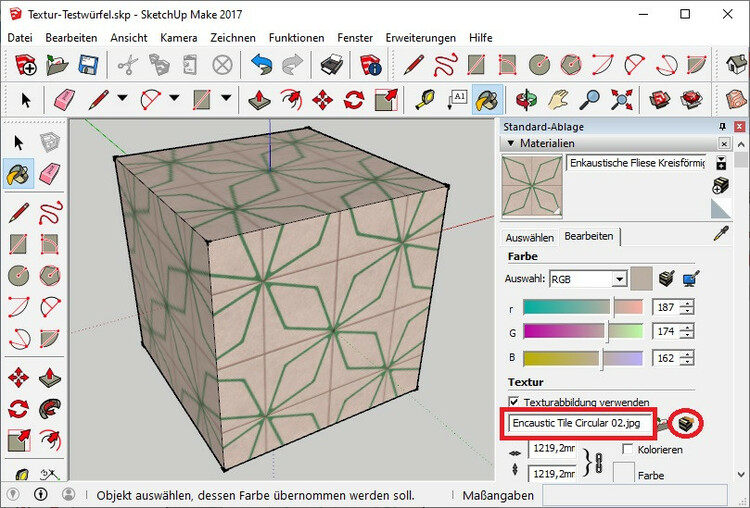Select the Text label tool (A1)

[456, 100]
